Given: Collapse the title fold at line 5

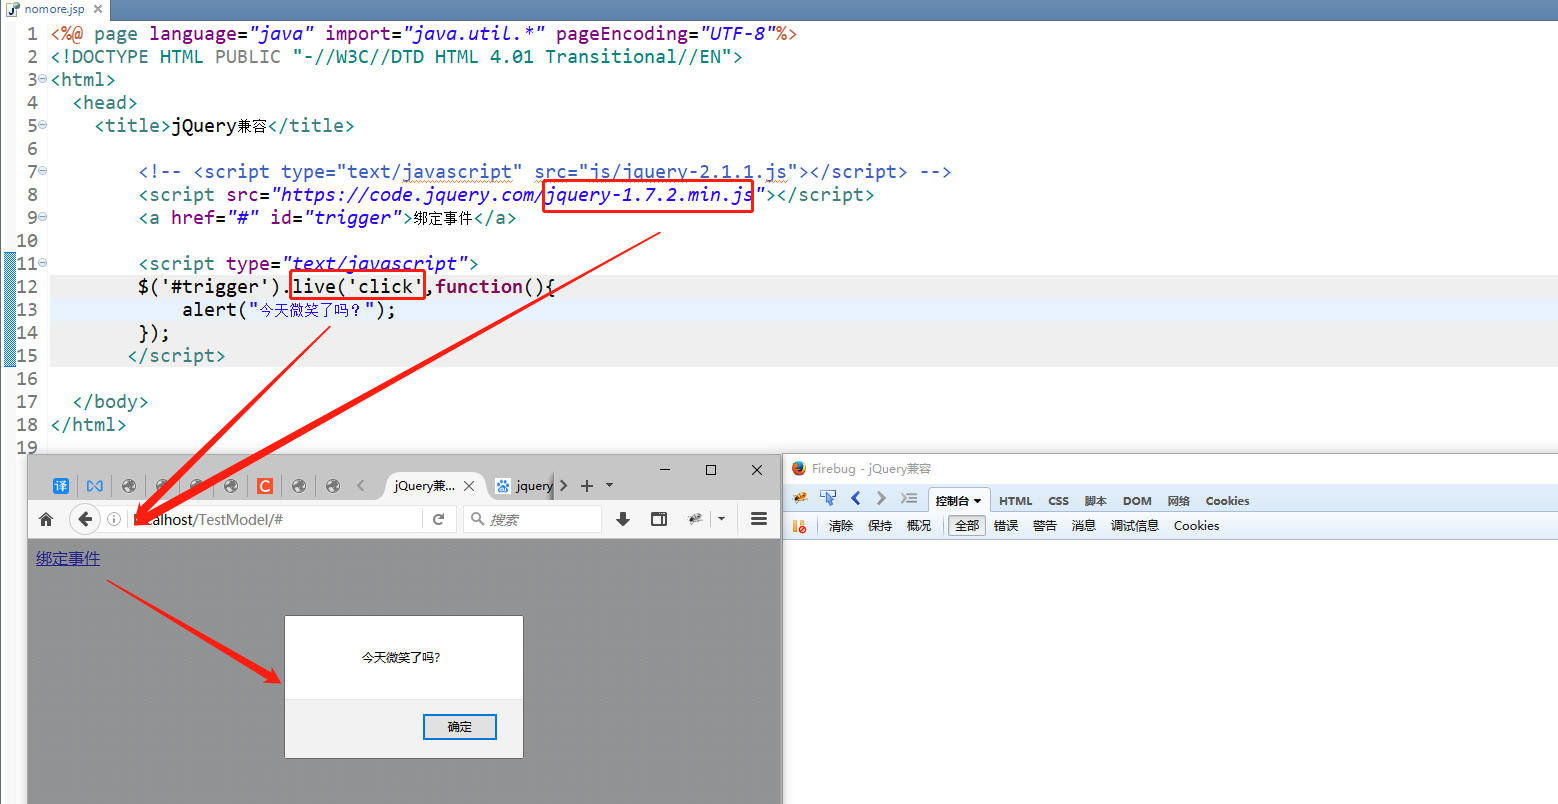Looking at the screenshot, I should 43,126.
